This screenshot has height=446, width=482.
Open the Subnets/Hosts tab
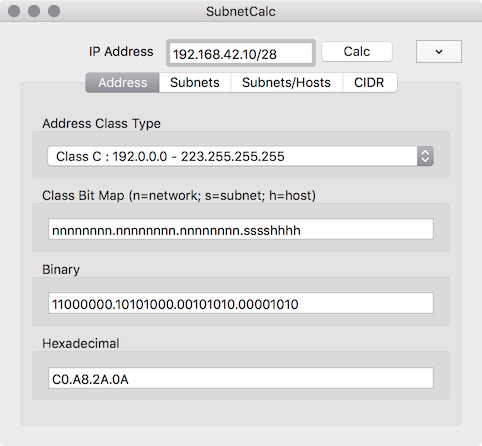(x=286, y=82)
